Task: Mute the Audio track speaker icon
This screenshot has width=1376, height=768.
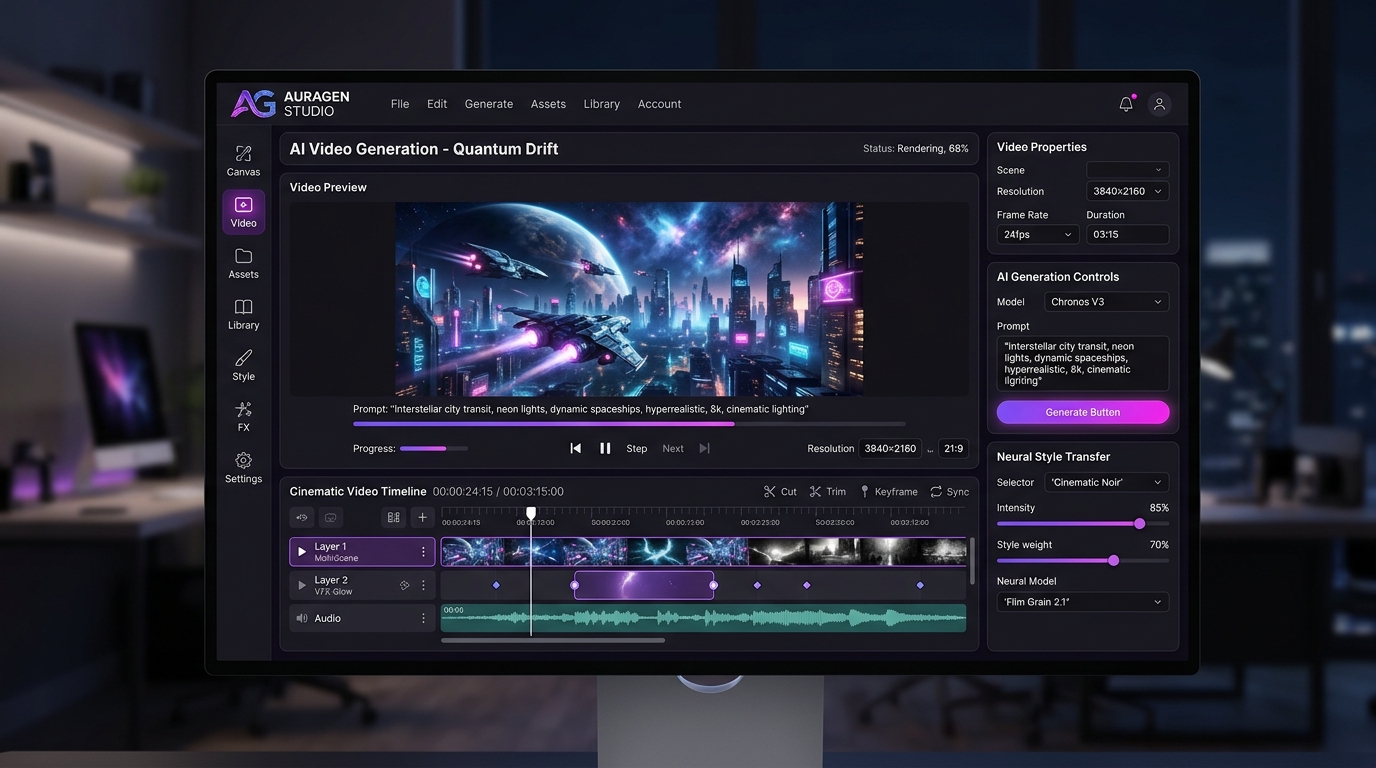Action: pyautogui.click(x=301, y=618)
